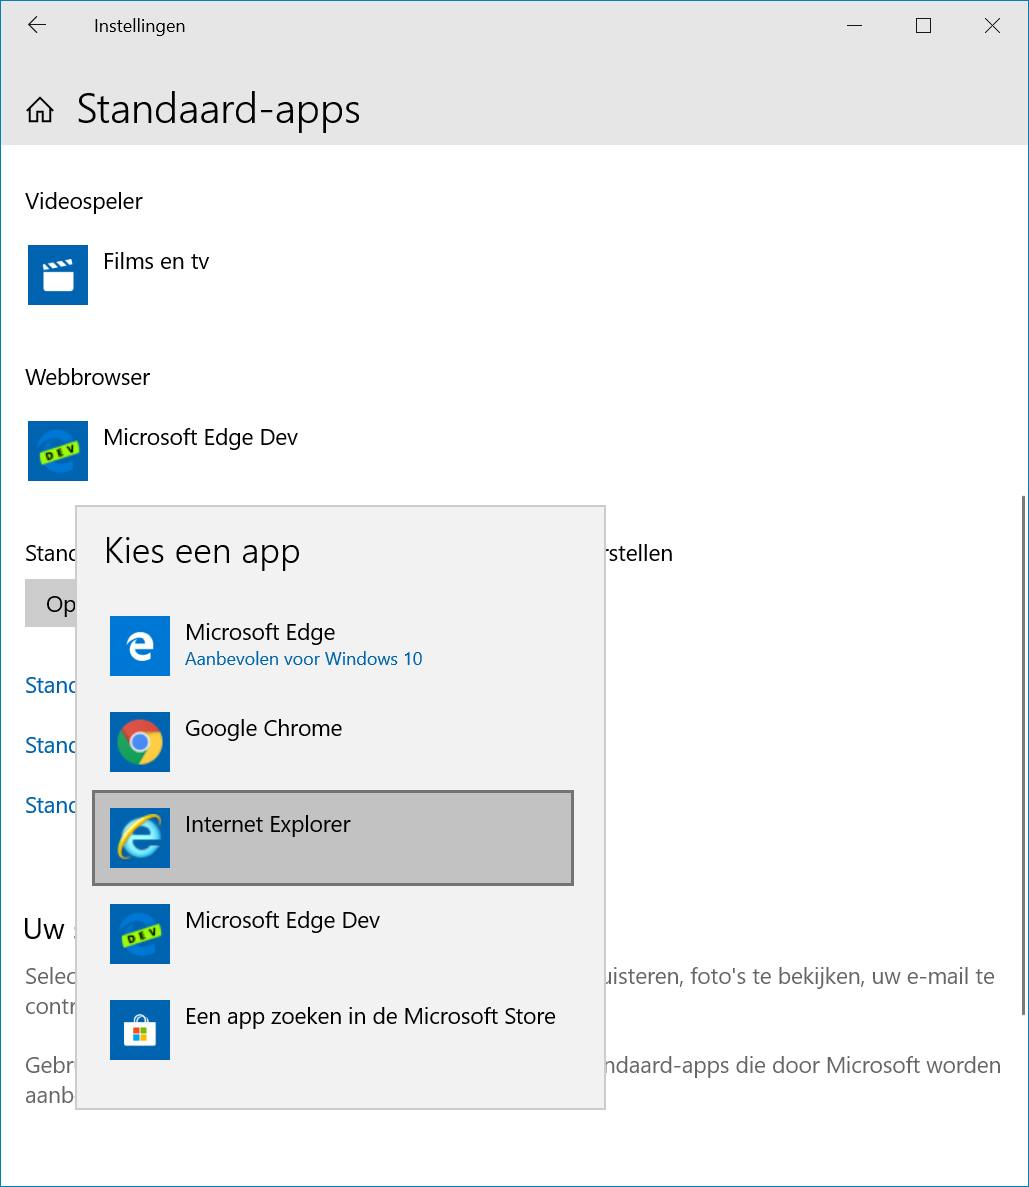Click the first partially hidden Stand... link
The image size is (1029, 1187).
tap(51, 686)
